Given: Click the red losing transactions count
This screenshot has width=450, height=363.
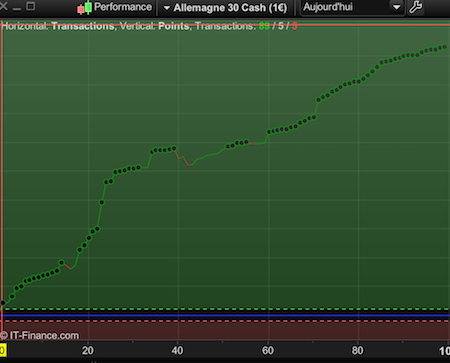Looking at the screenshot, I should pyautogui.click(x=295, y=26).
